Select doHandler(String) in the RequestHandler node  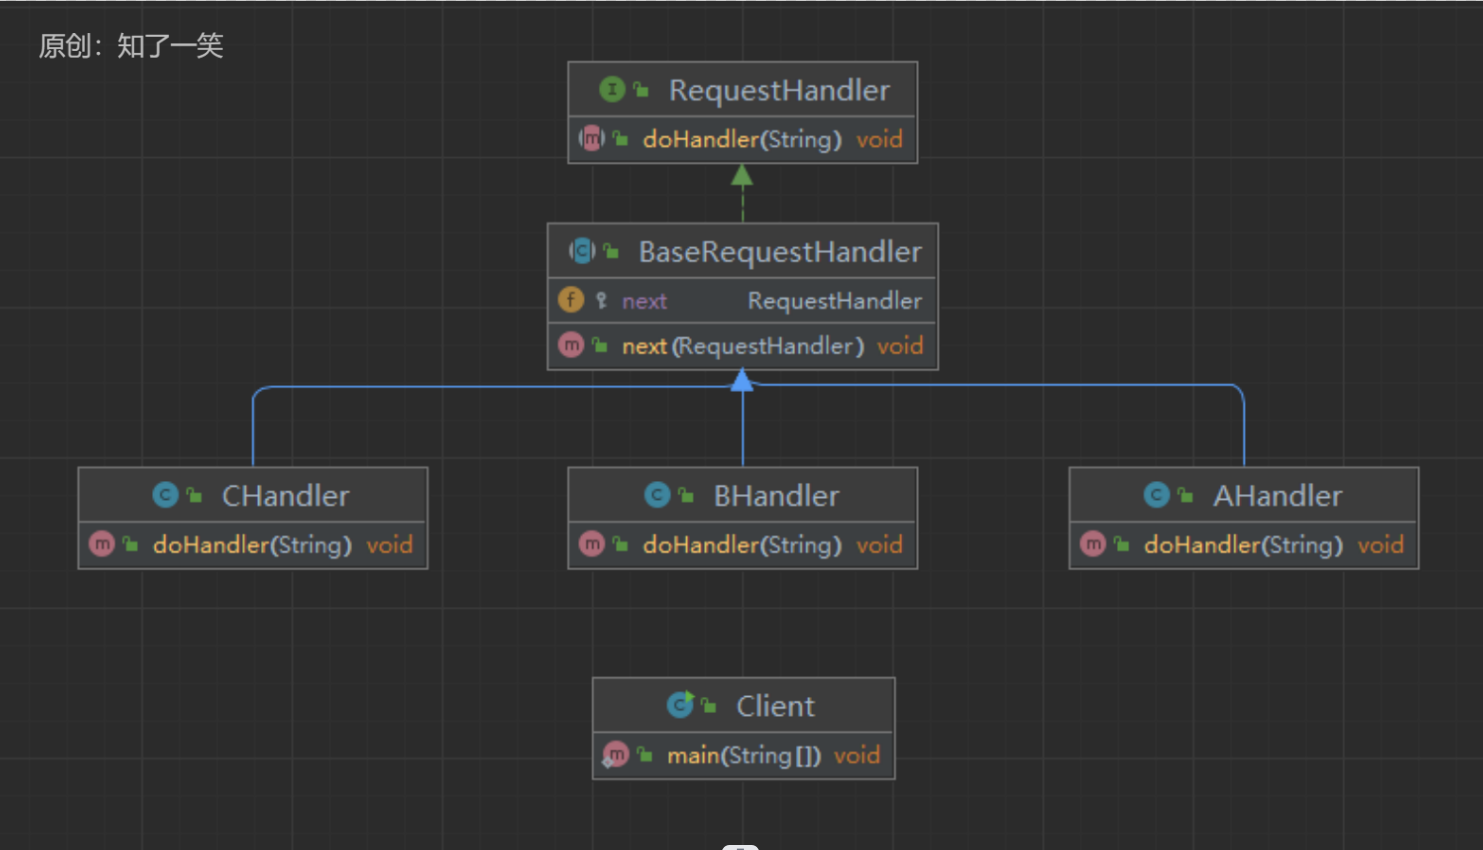point(742,139)
